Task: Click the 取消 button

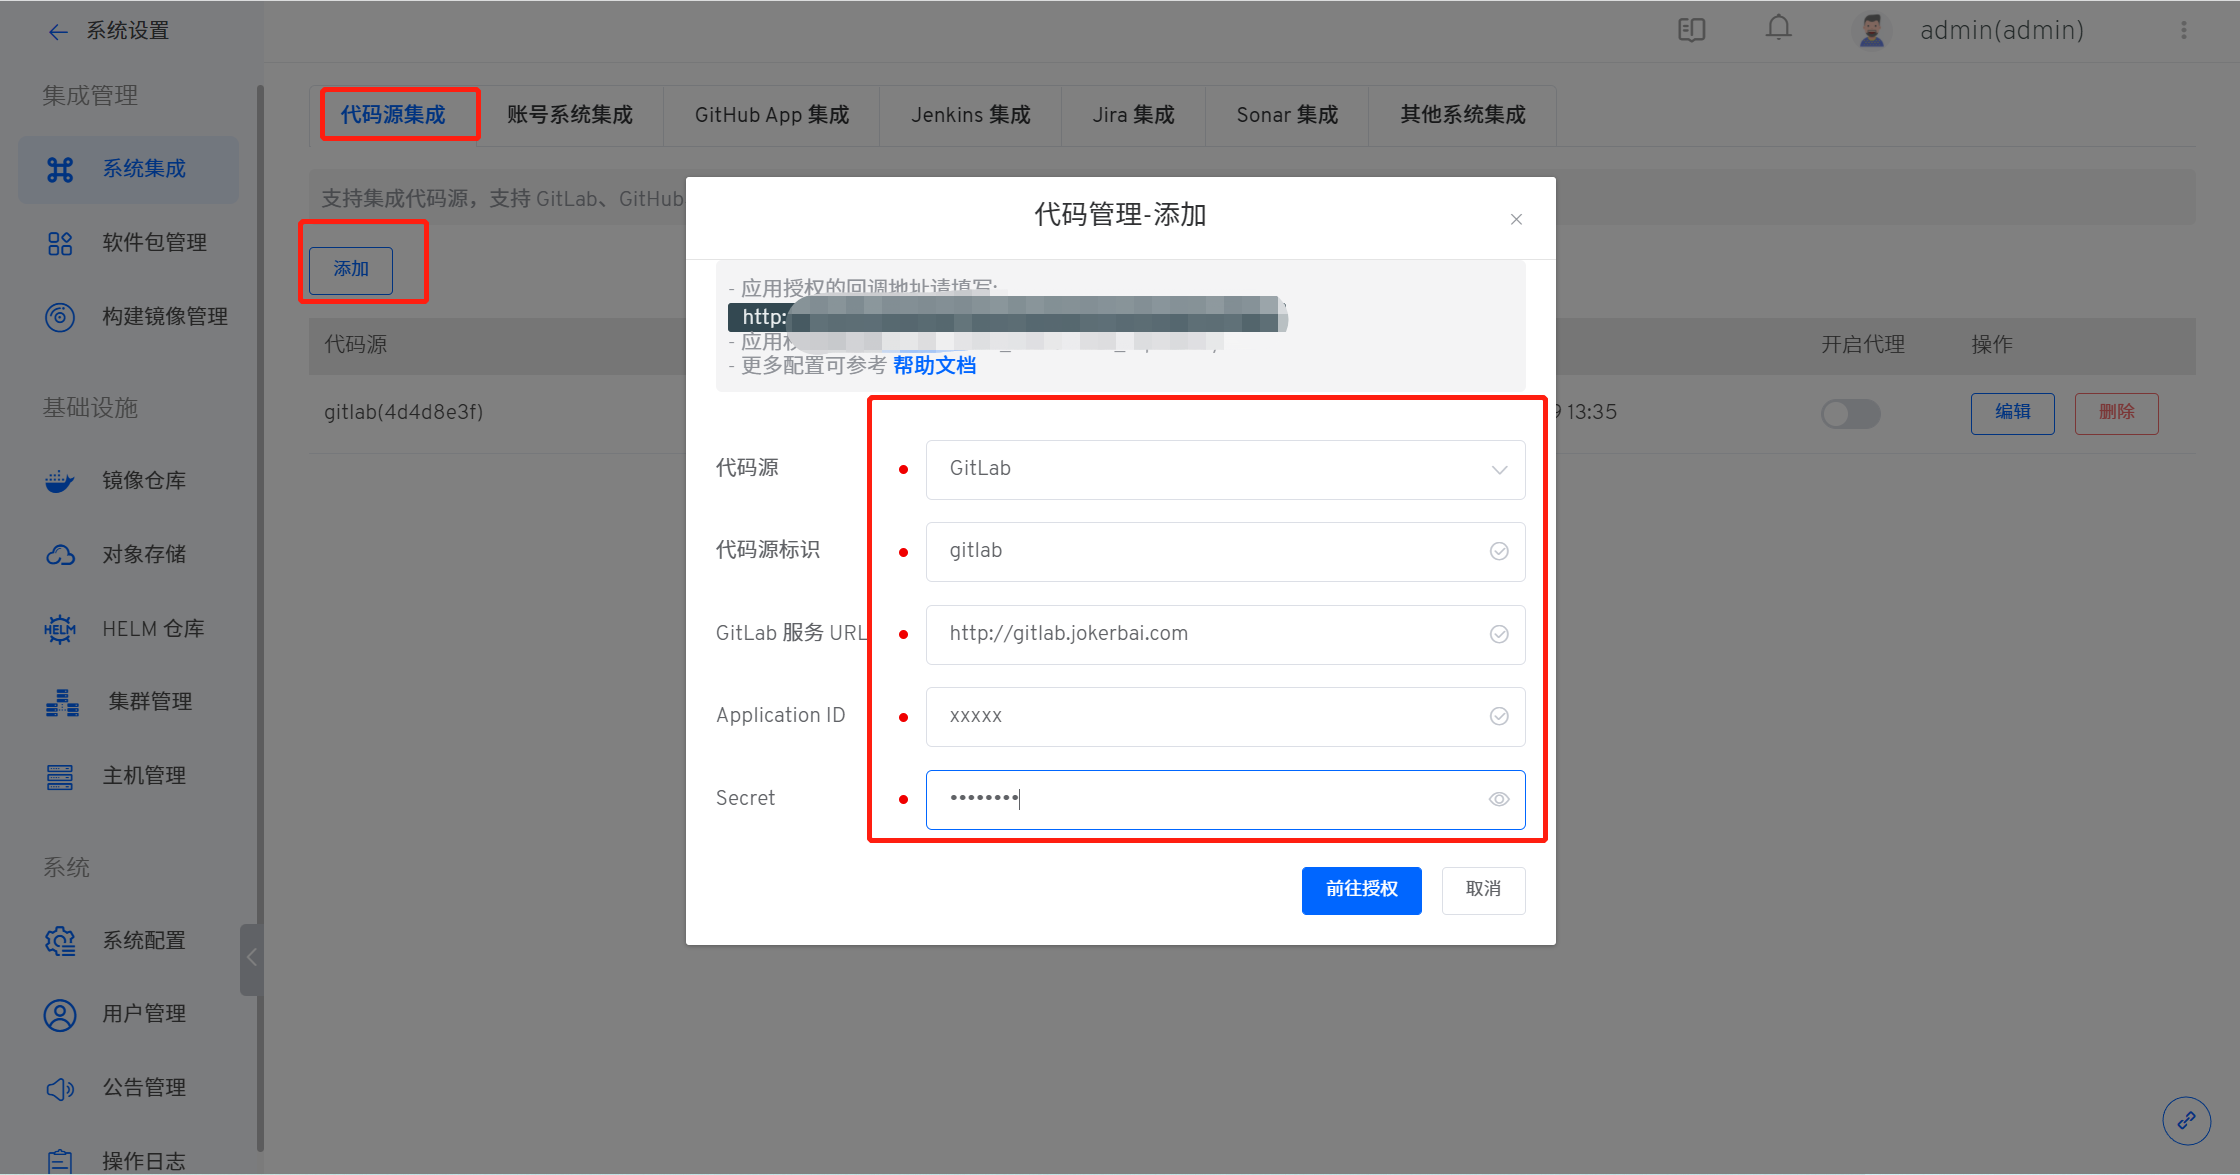Action: point(1483,890)
